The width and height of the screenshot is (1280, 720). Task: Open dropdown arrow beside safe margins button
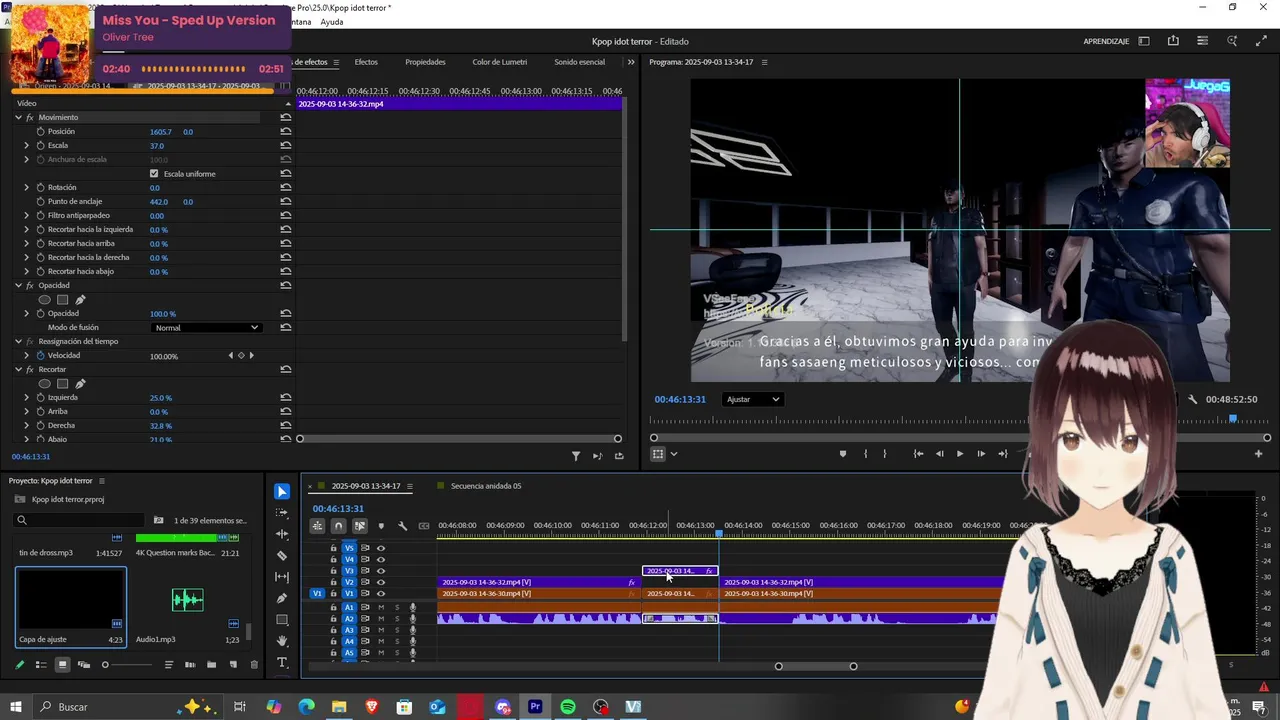[674, 454]
